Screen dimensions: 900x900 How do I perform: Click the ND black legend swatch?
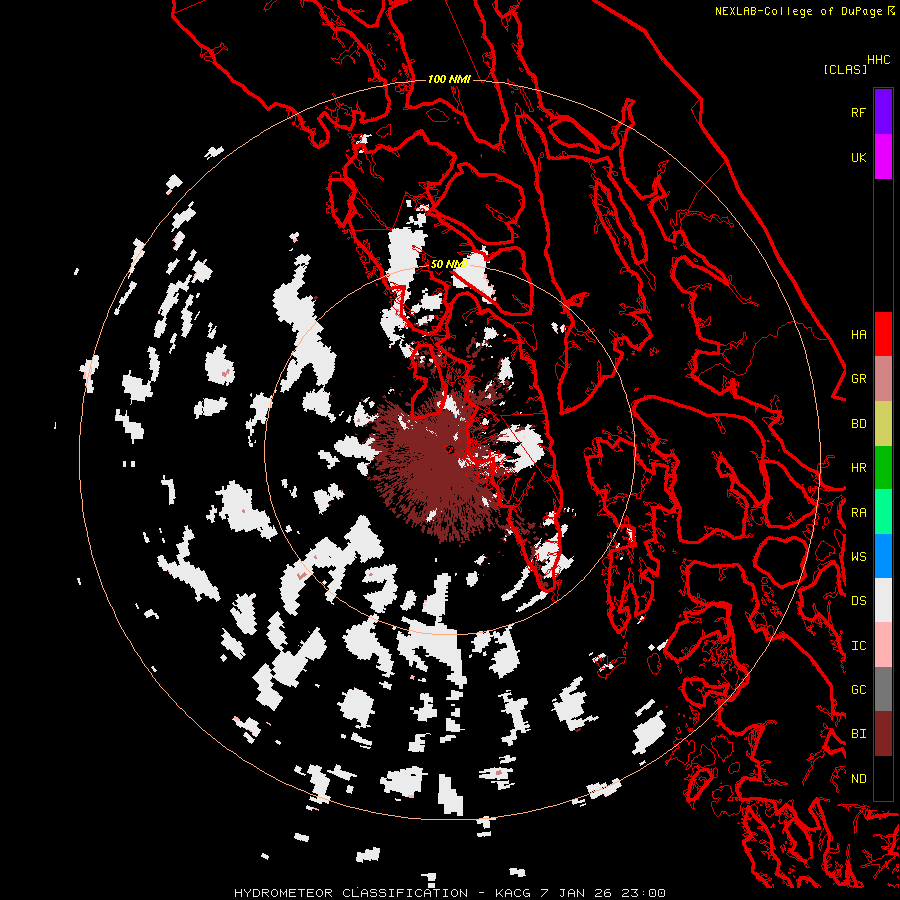coord(883,778)
